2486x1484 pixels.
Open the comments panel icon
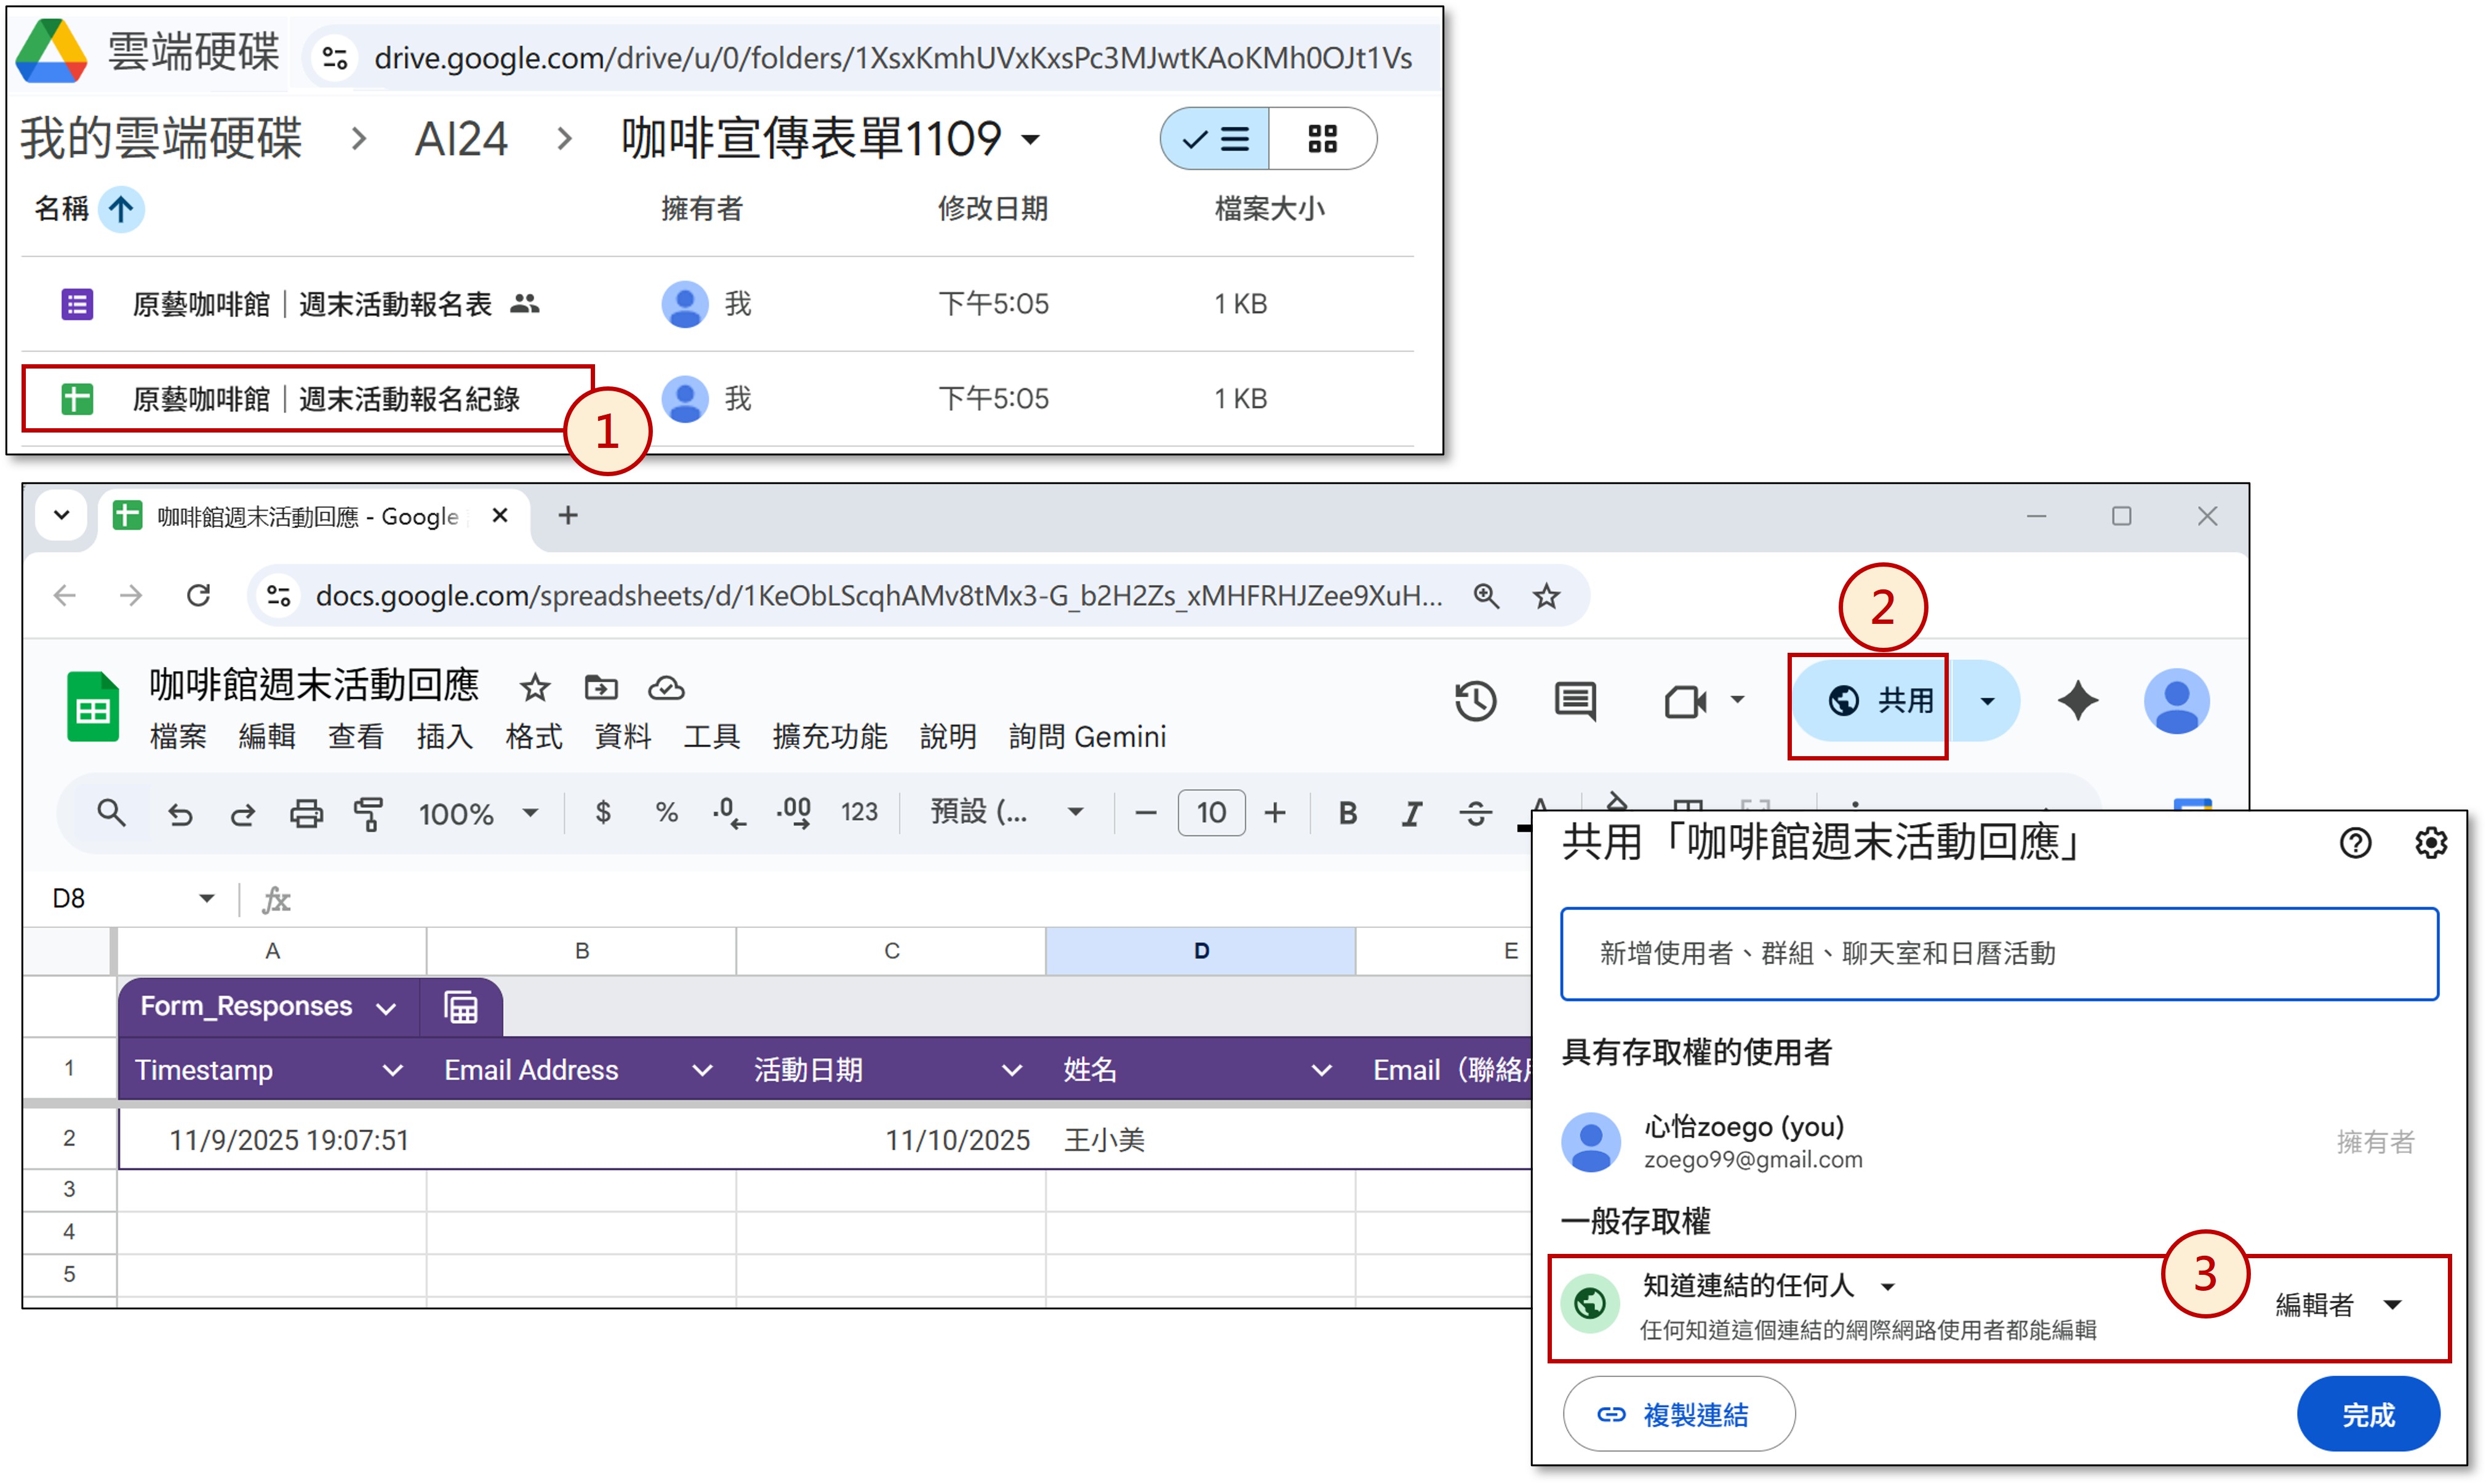1575,701
